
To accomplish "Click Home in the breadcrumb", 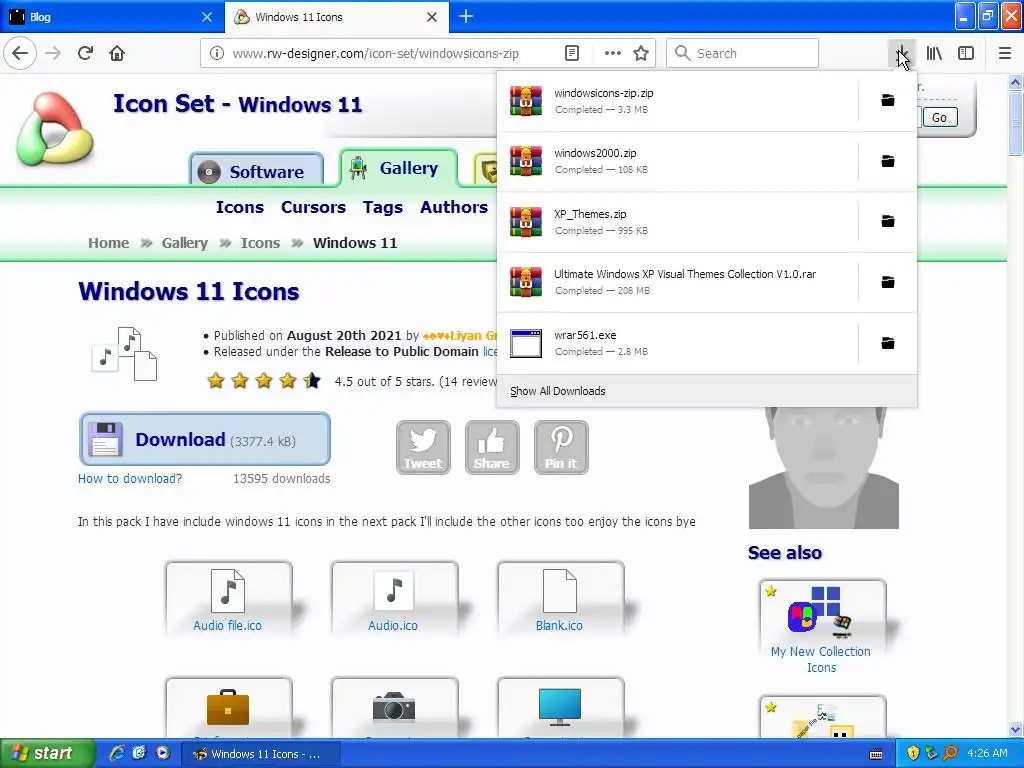I will coord(108,243).
